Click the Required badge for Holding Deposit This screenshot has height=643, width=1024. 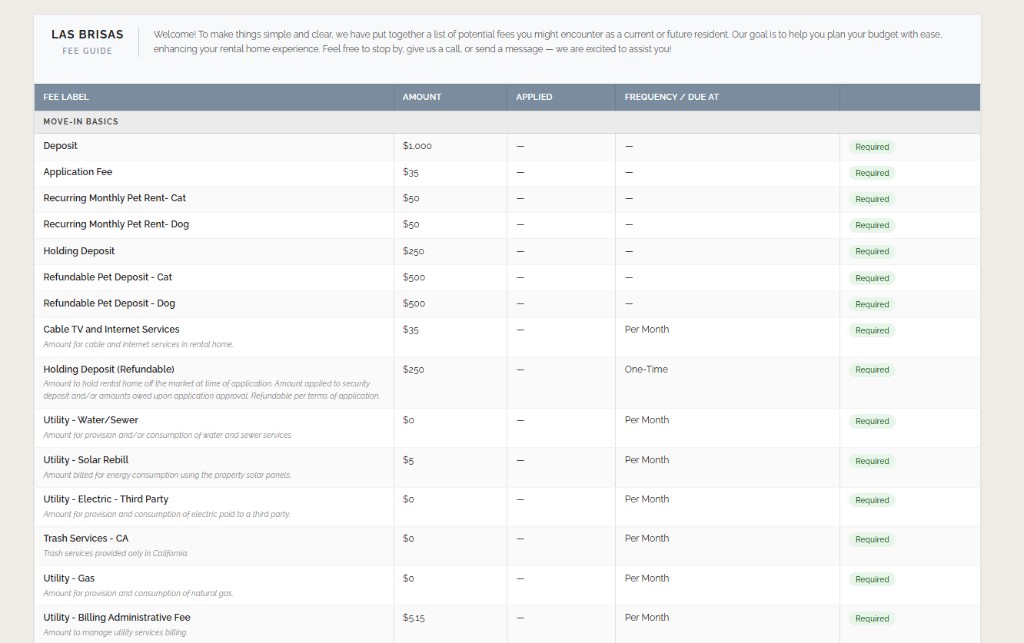871,251
